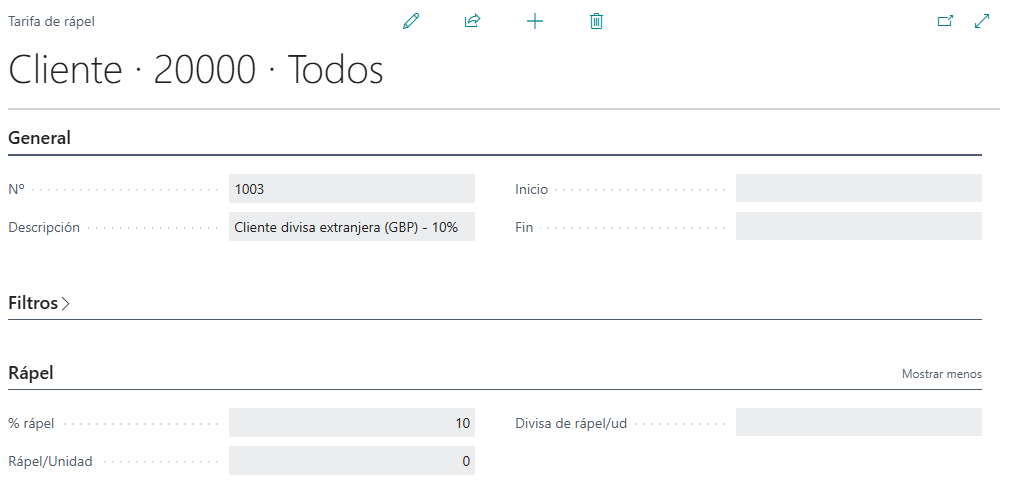The image size is (1009, 489).
Task: Click the Inicio date field
Action: (858, 189)
